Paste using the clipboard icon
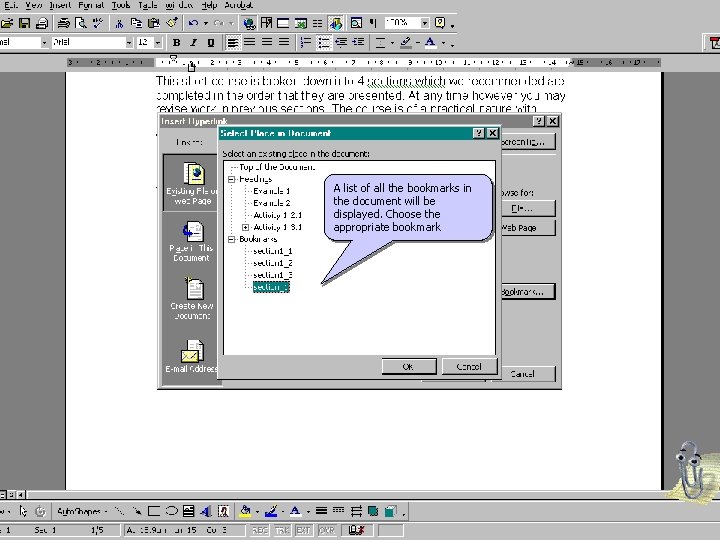 coord(154,23)
